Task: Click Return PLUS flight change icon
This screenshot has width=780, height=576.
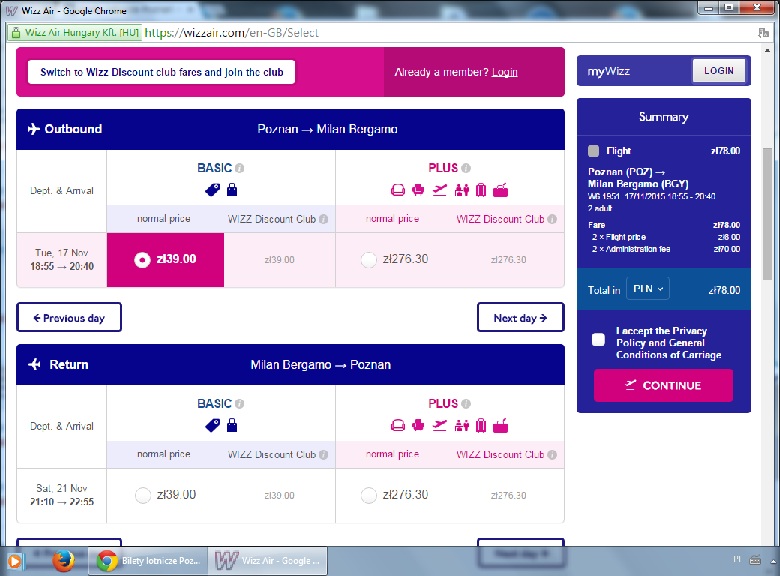Action: coord(440,426)
